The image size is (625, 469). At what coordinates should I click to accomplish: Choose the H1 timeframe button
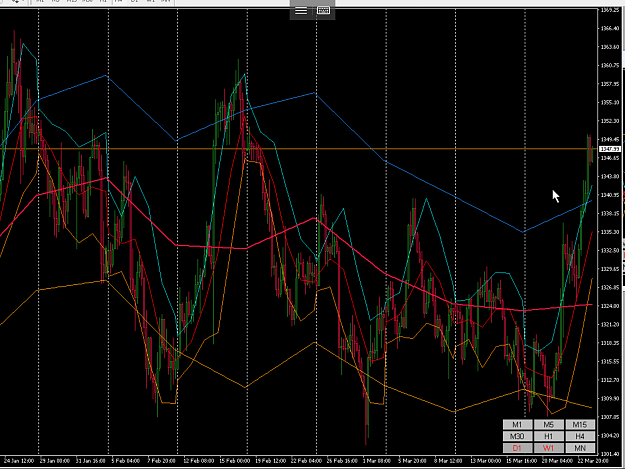click(x=548, y=436)
